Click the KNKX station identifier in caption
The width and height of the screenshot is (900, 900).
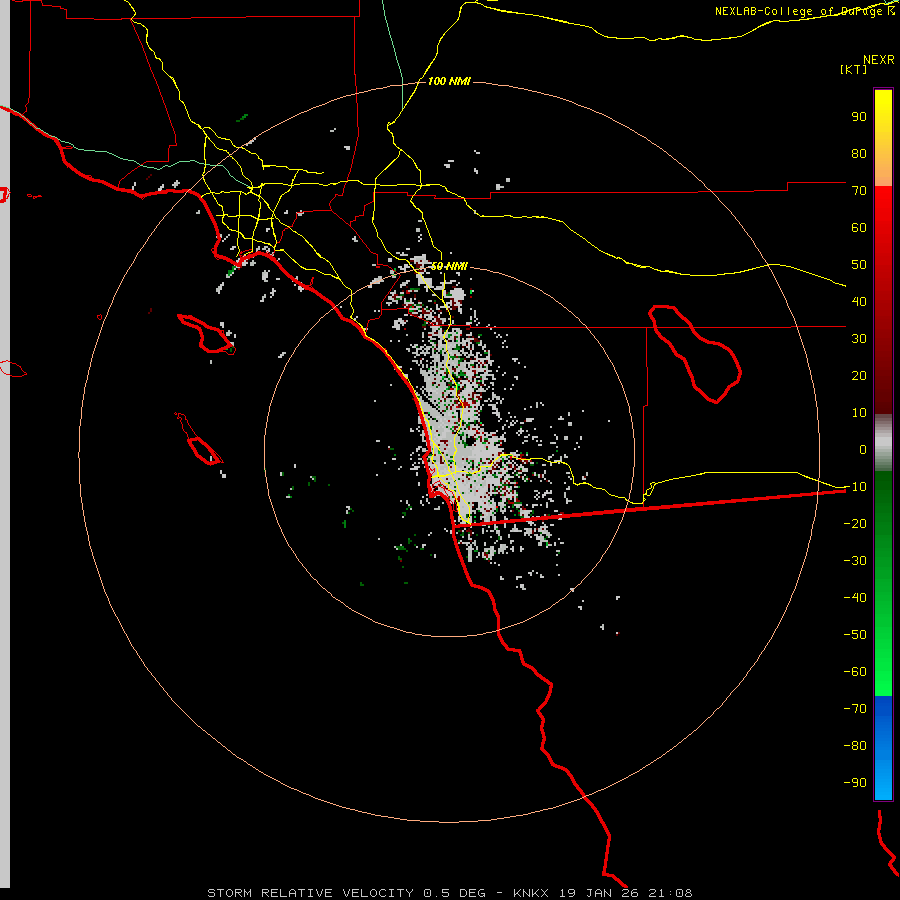click(531, 893)
